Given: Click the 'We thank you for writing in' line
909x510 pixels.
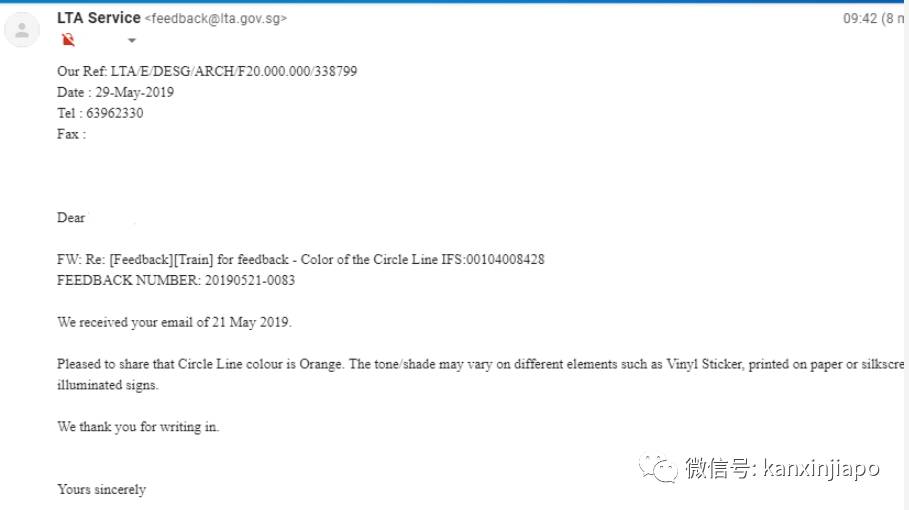Looking at the screenshot, I should pyautogui.click(x=138, y=427).
